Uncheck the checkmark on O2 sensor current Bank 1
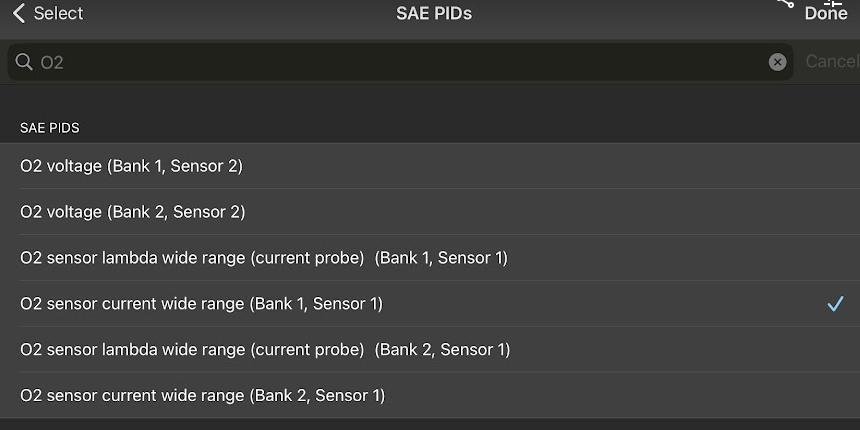 point(835,304)
